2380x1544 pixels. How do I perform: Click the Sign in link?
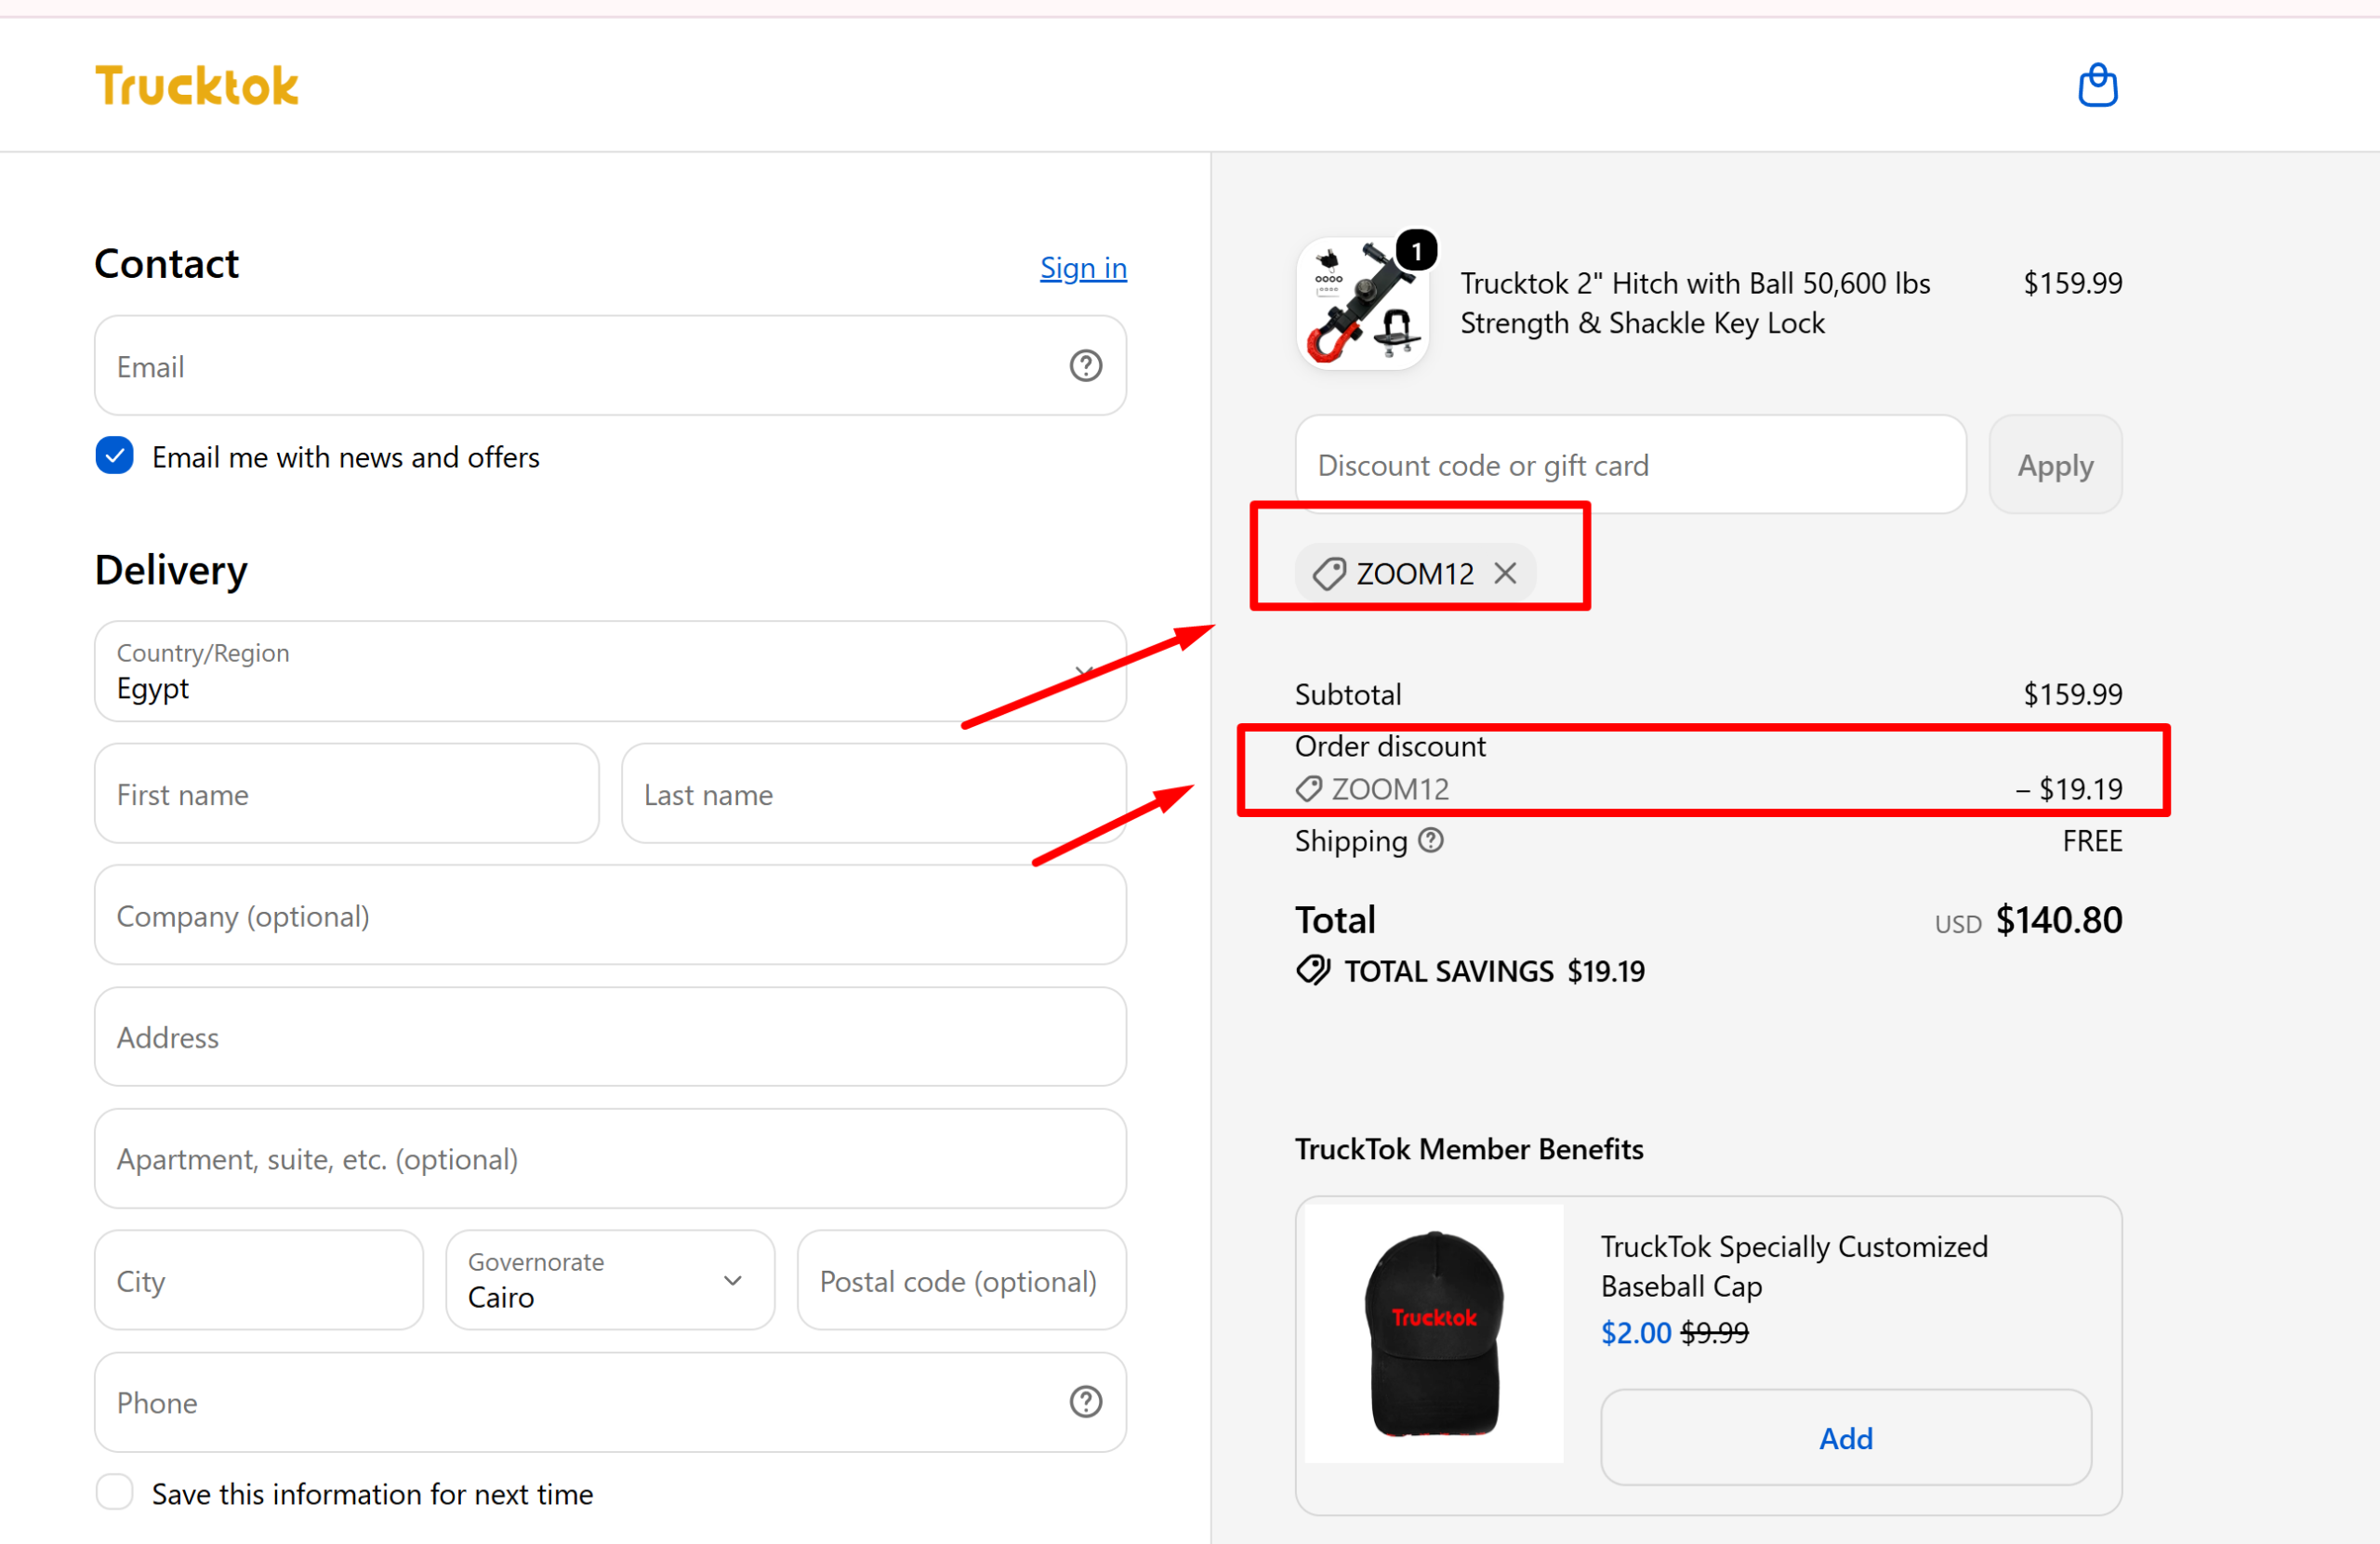pos(1083,268)
